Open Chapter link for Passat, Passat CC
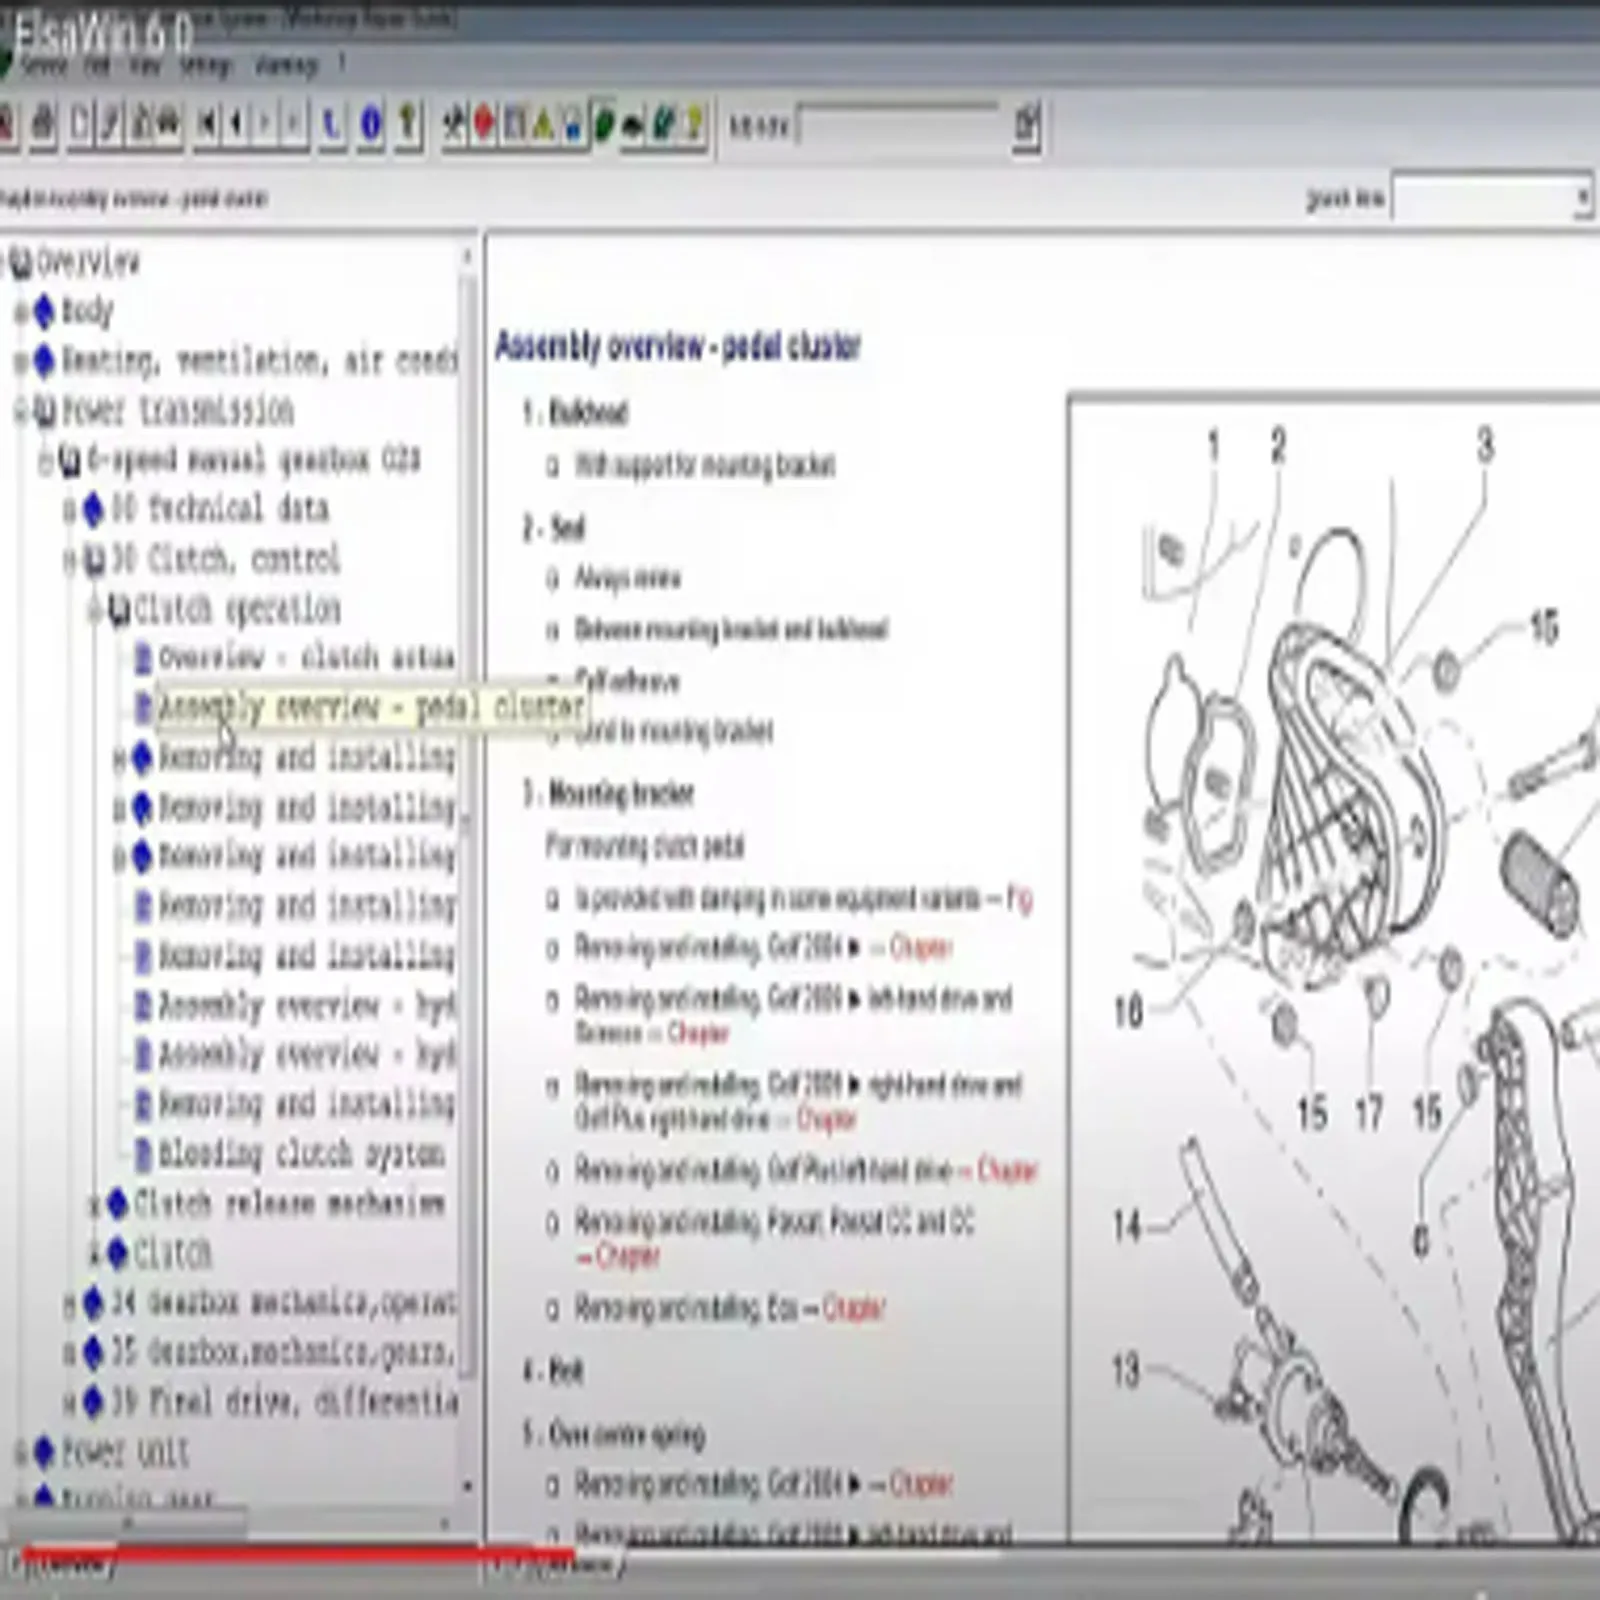Image resolution: width=1600 pixels, height=1600 pixels. (627, 1255)
